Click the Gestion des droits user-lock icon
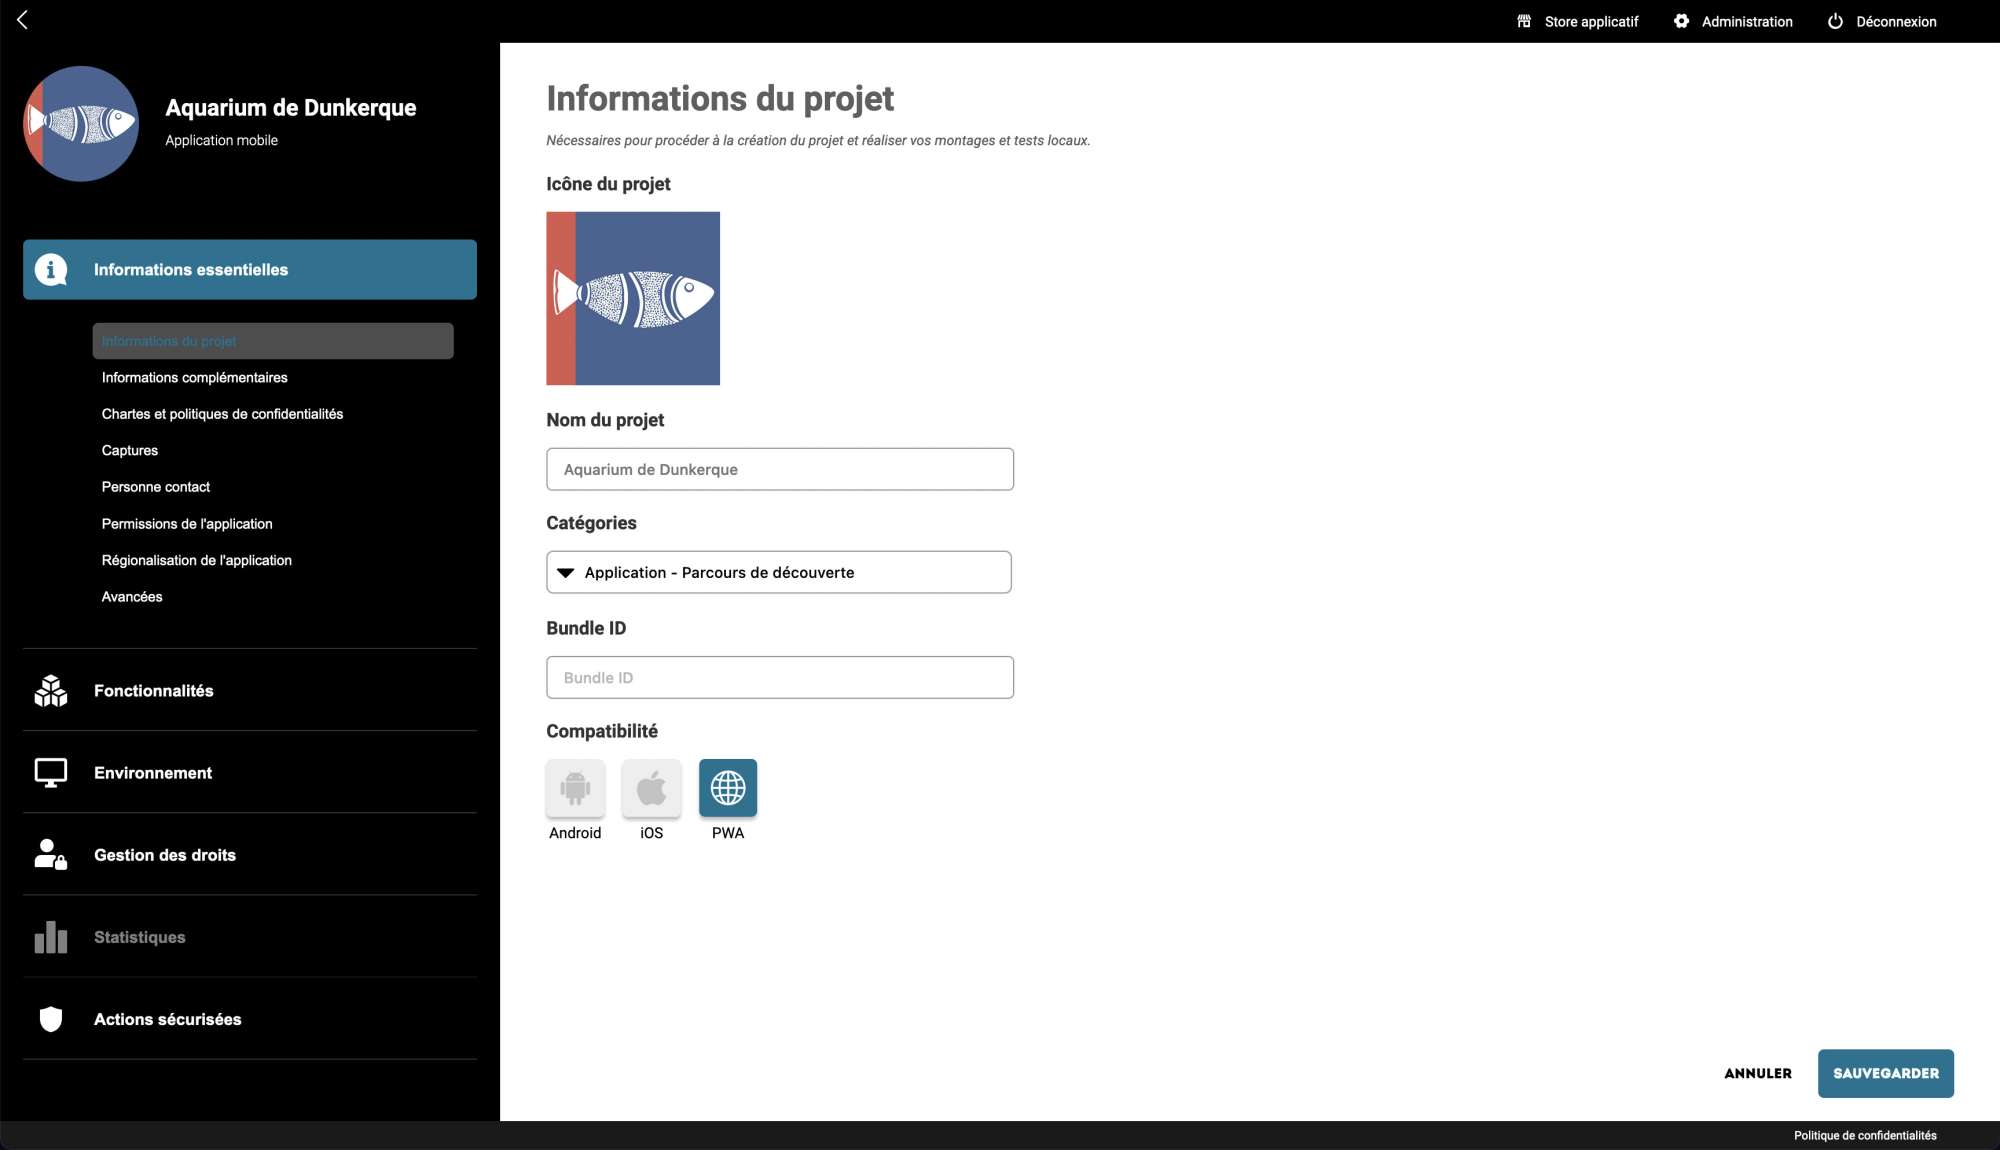Image resolution: width=2000 pixels, height=1150 pixels. point(51,855)
